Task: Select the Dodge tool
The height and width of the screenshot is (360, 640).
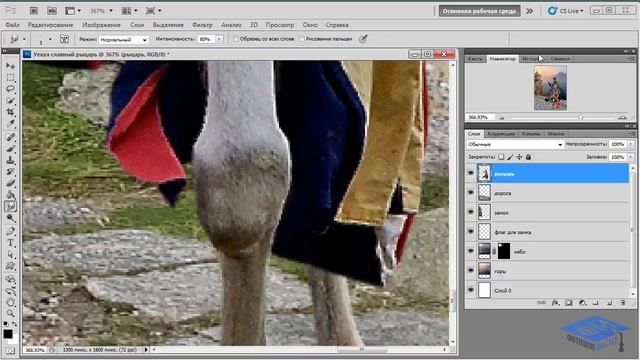Action: tap(11, 218)
